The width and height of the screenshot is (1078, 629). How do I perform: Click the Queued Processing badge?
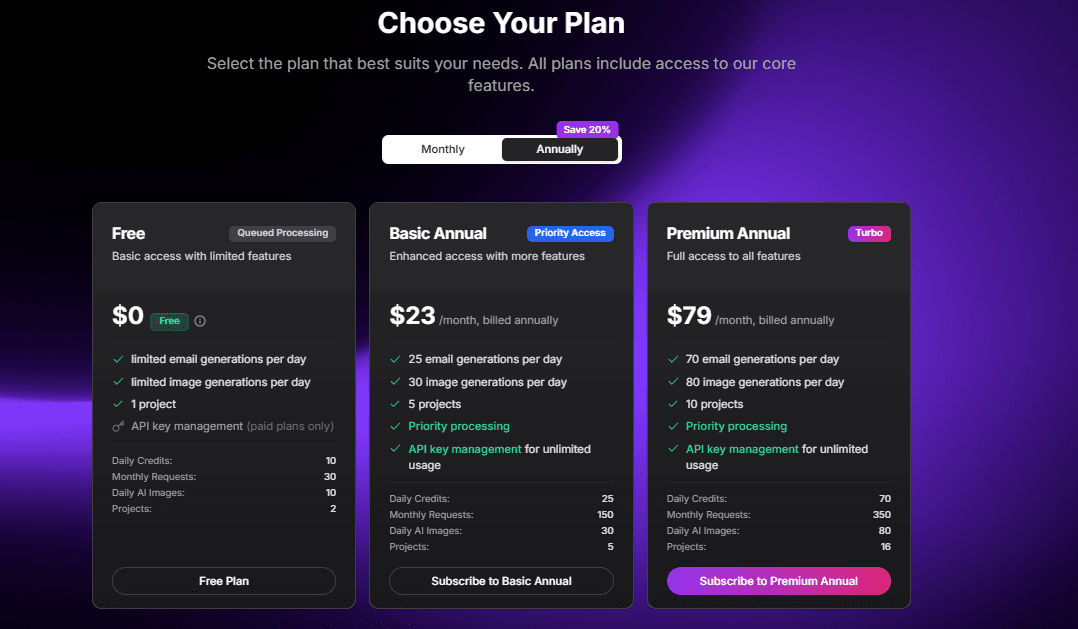282,233
